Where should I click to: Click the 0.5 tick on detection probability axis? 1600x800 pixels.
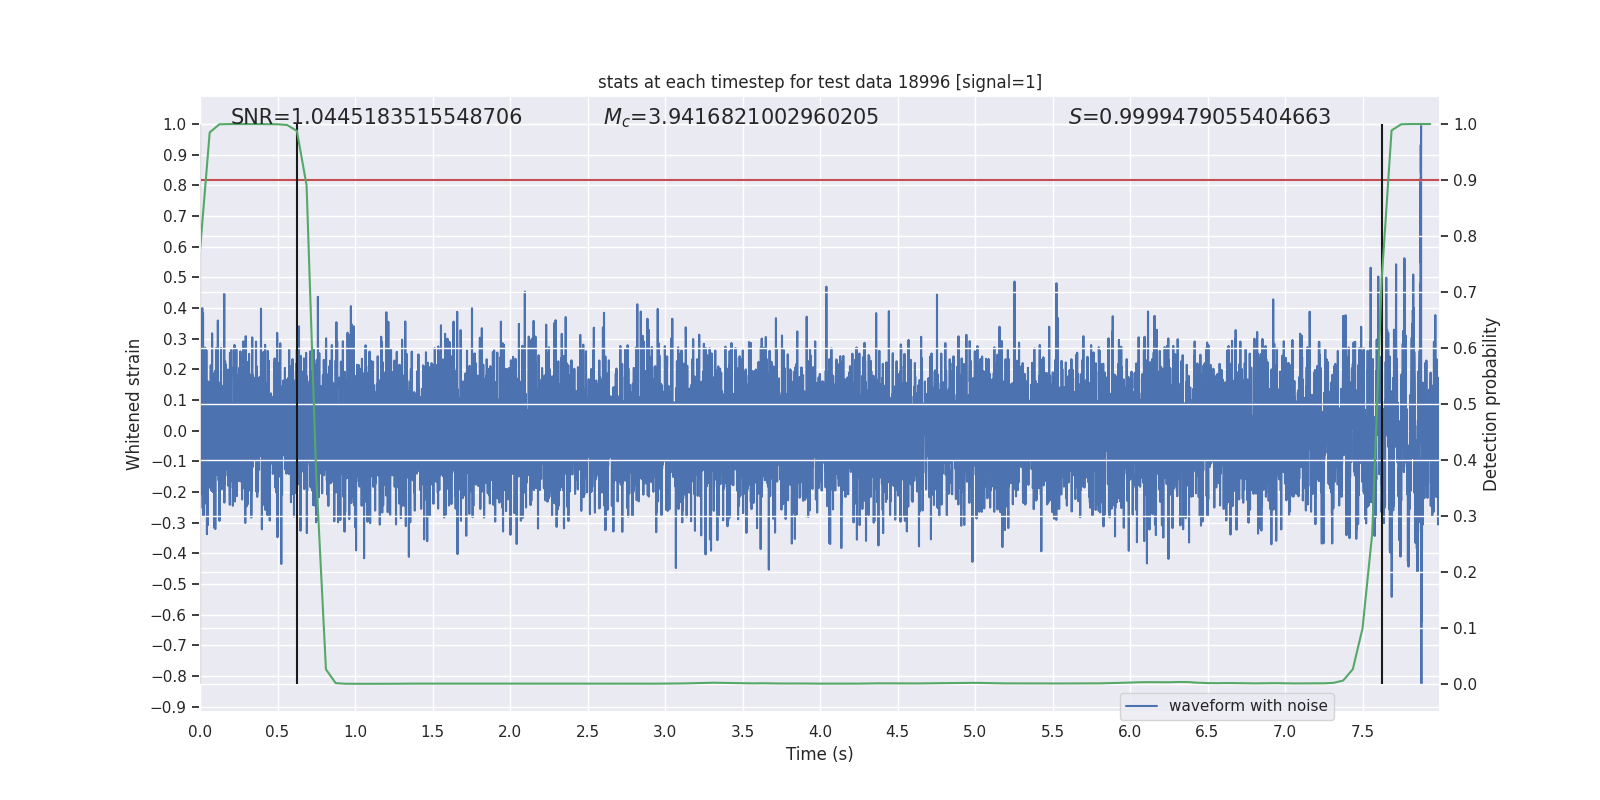pyautogui.click(x=1465, y=404)
